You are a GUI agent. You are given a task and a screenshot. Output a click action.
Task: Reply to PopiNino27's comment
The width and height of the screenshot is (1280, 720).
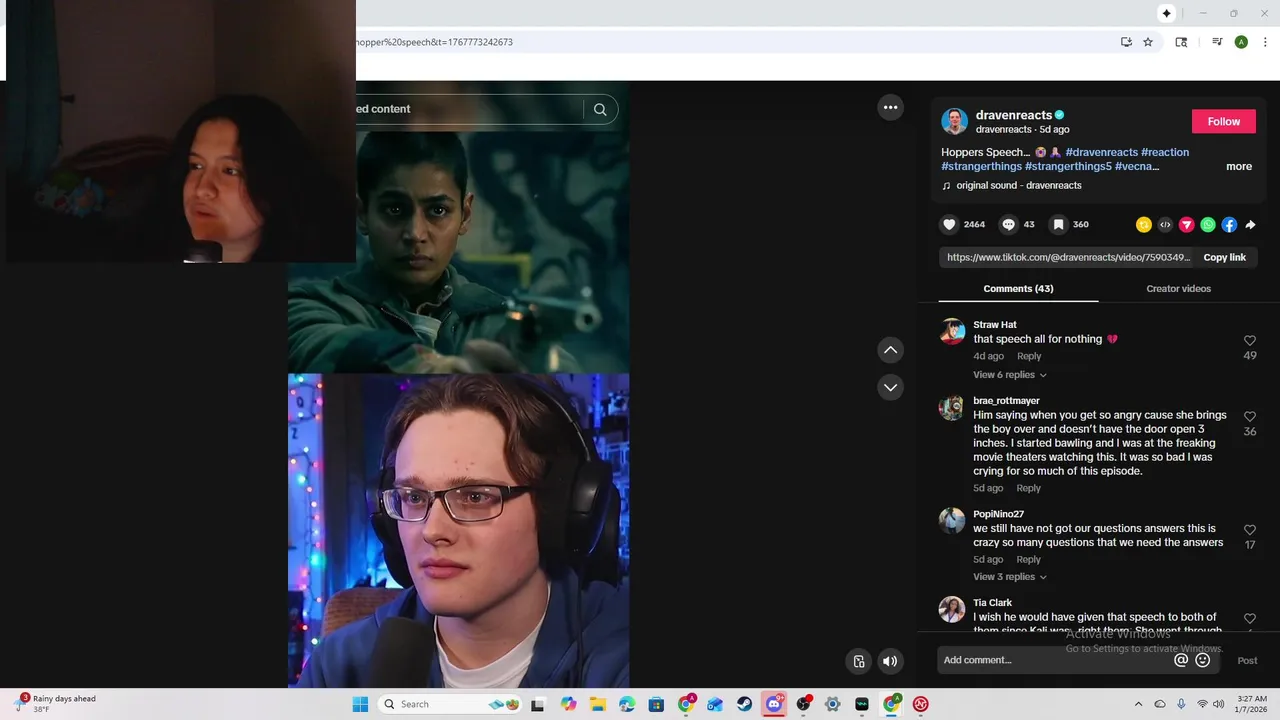click(1029, 560)
